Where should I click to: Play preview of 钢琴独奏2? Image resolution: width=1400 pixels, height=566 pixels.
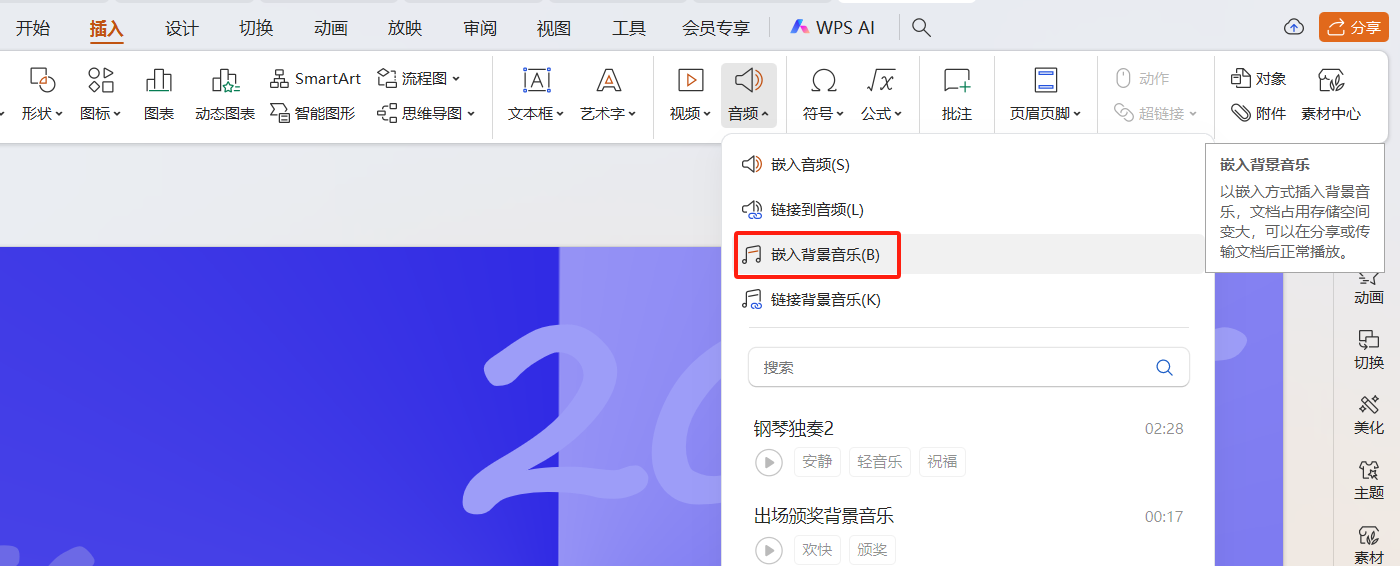click(768, 462)
